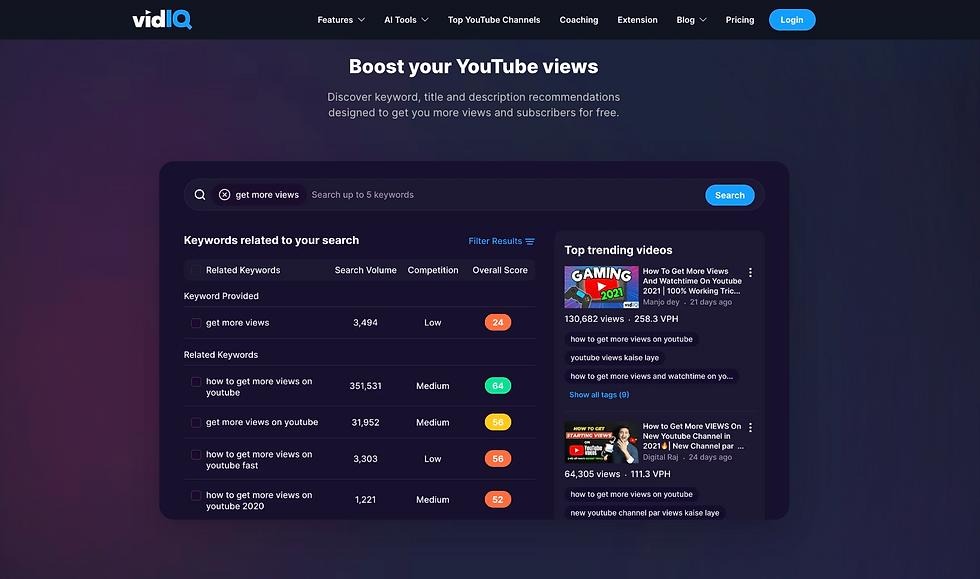Click the channel name Digital Raj
The height and width of the screenshot is (579, 980).
point(660,457)
